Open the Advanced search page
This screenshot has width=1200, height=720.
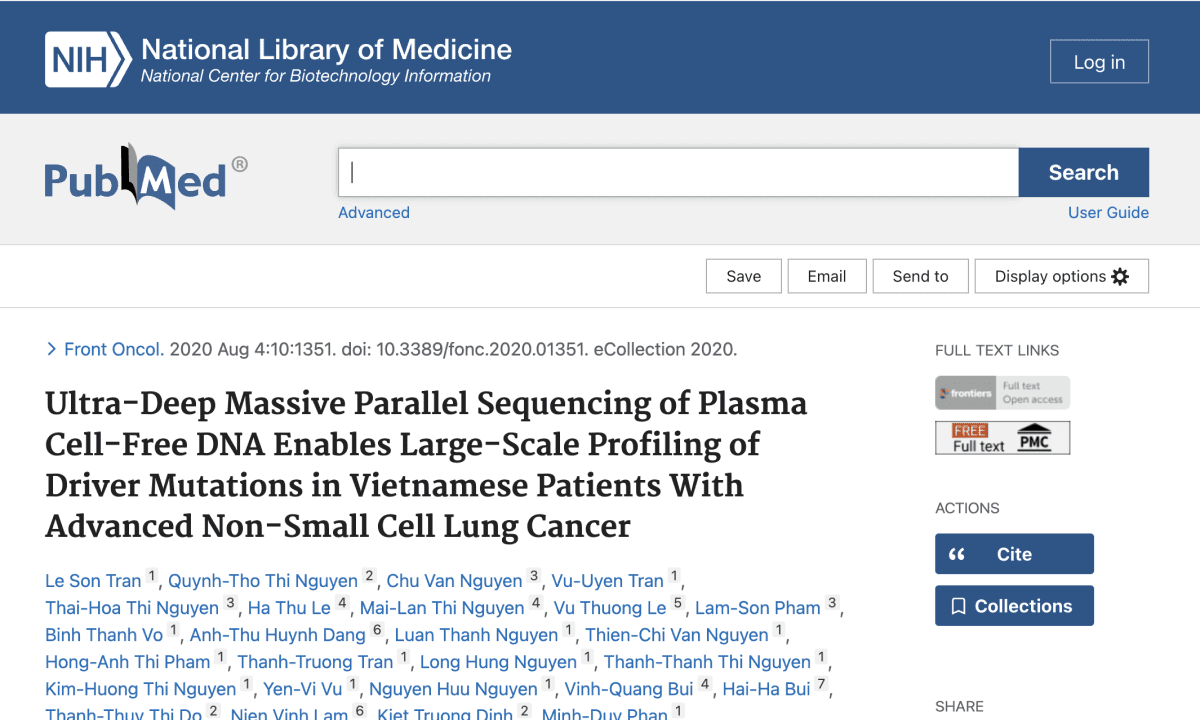click(373, 212)
